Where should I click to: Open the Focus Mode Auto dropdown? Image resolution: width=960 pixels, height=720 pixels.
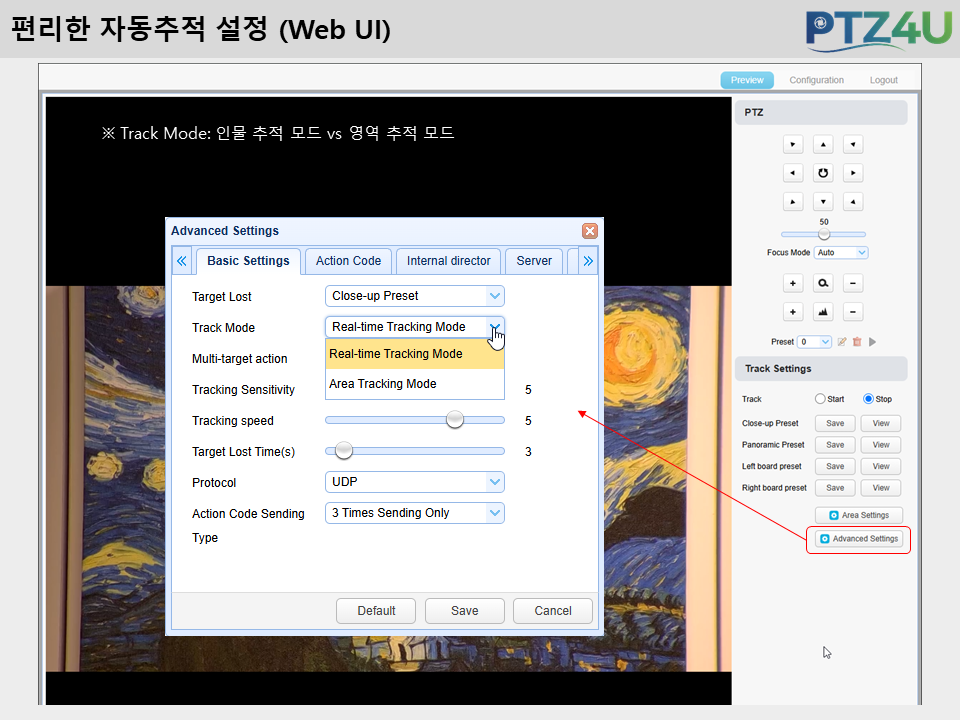pos(841,252)
